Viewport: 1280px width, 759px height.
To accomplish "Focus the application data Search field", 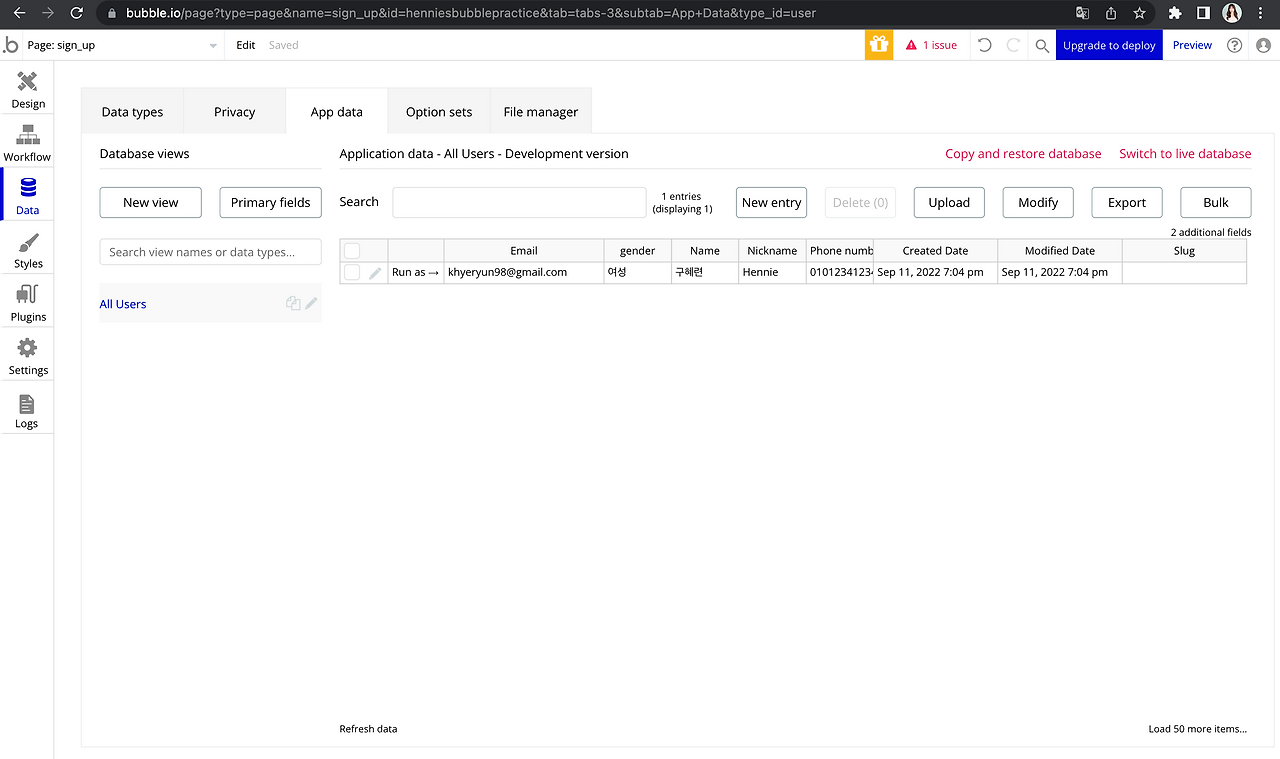I will pos(519,202).
